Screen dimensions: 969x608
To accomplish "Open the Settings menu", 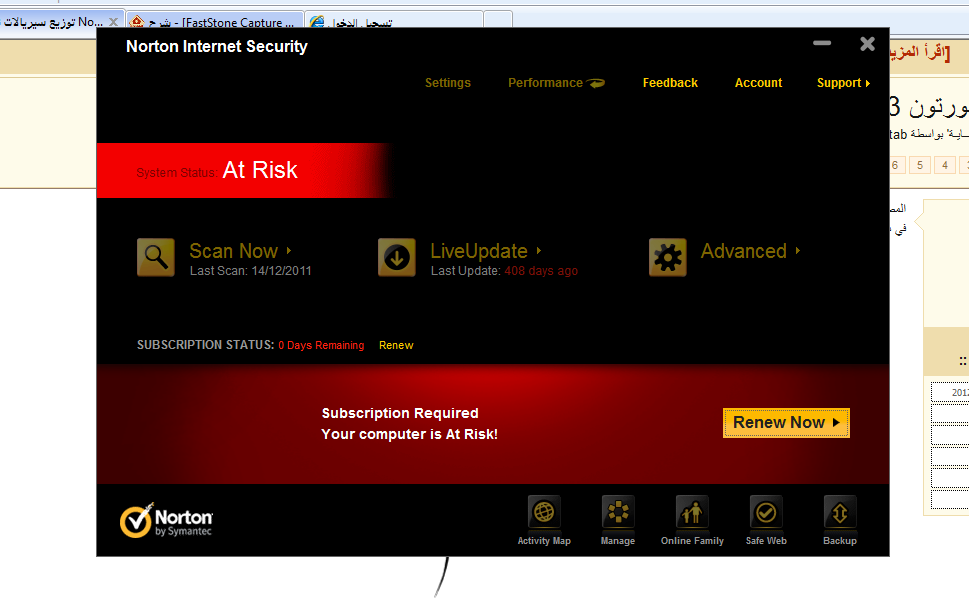I will click(x=448, y=83).
